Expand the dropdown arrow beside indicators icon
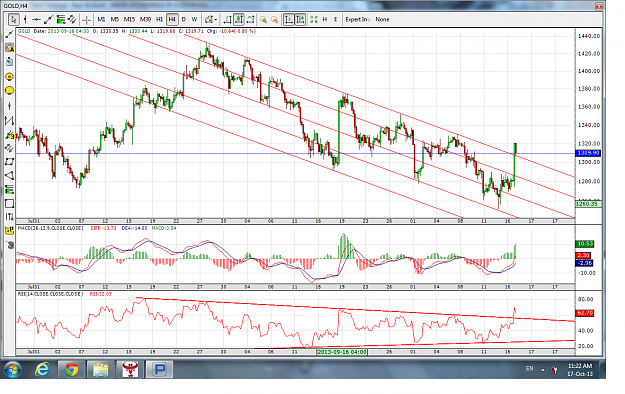This screenshot has width=625, height=394. tap(216, 19)
